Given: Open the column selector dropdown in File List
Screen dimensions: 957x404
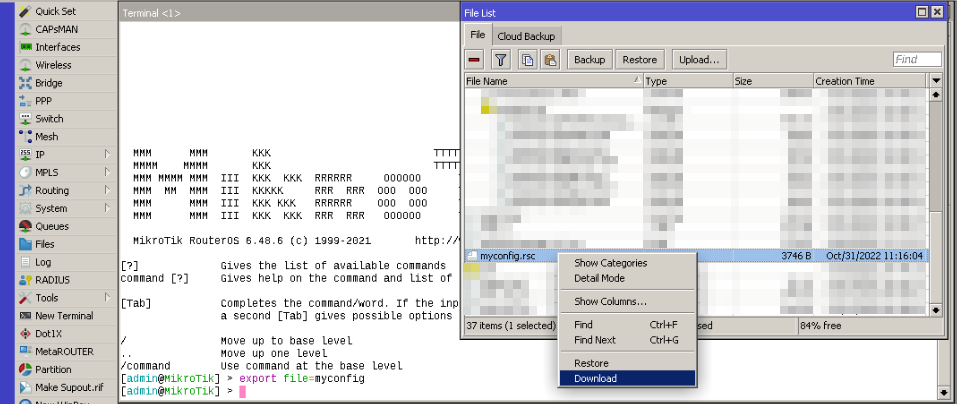Looking at the screenshot, I should pos(937,81).
